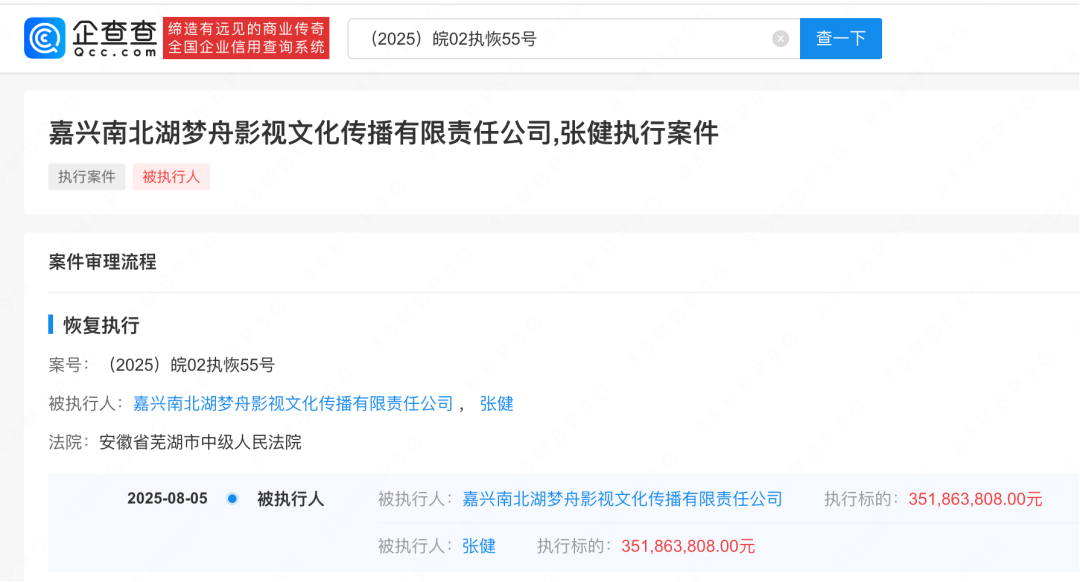The image size is (1080, 582).
Task: Open the 嘉兴南北湖梦舟 company link in timeline row
Action: pos(622,499)
